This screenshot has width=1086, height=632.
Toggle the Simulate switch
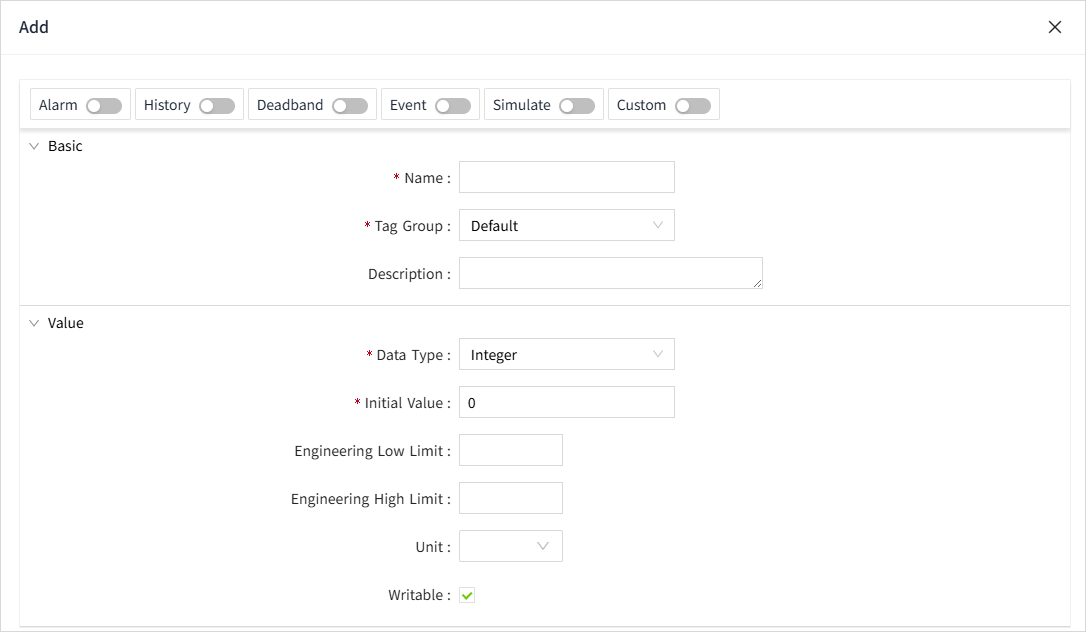(577, 105)
